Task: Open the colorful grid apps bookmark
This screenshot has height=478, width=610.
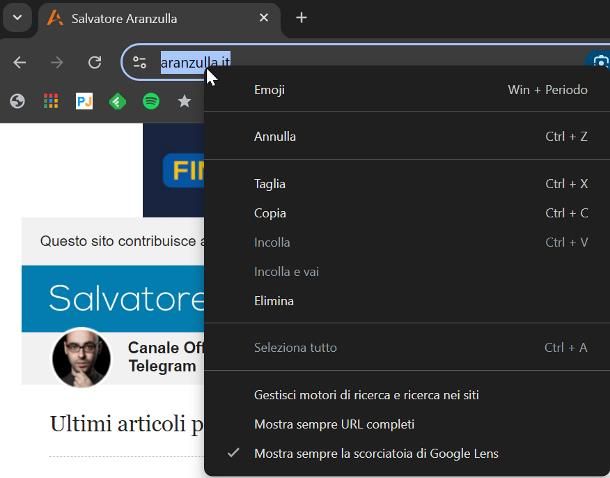Action: [x=51, y=102]
